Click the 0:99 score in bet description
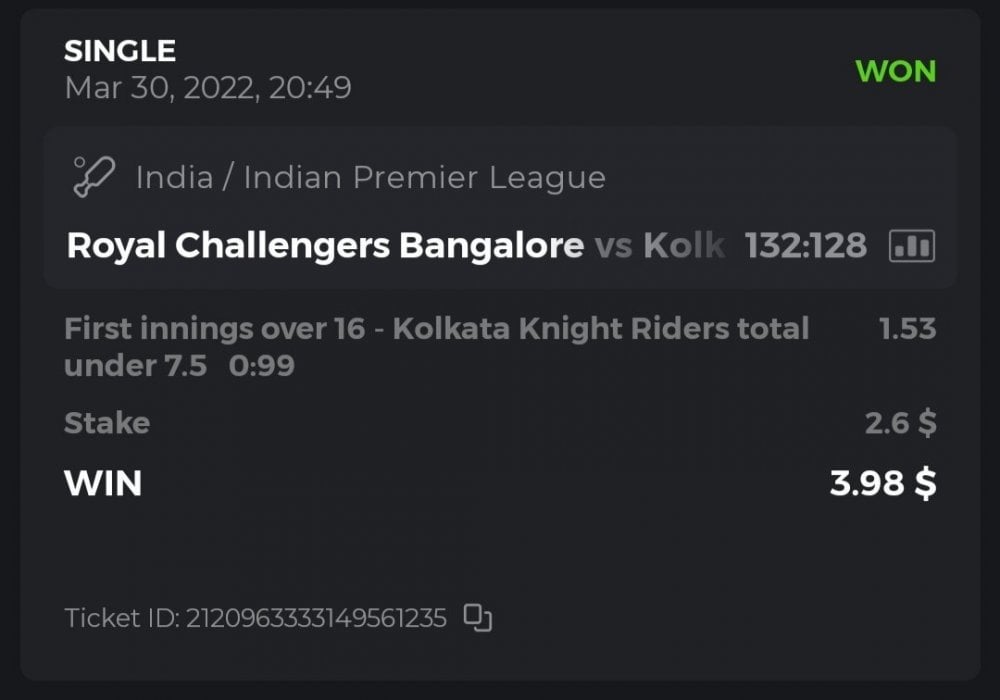1000x700 pixels. tap(261, 366)
